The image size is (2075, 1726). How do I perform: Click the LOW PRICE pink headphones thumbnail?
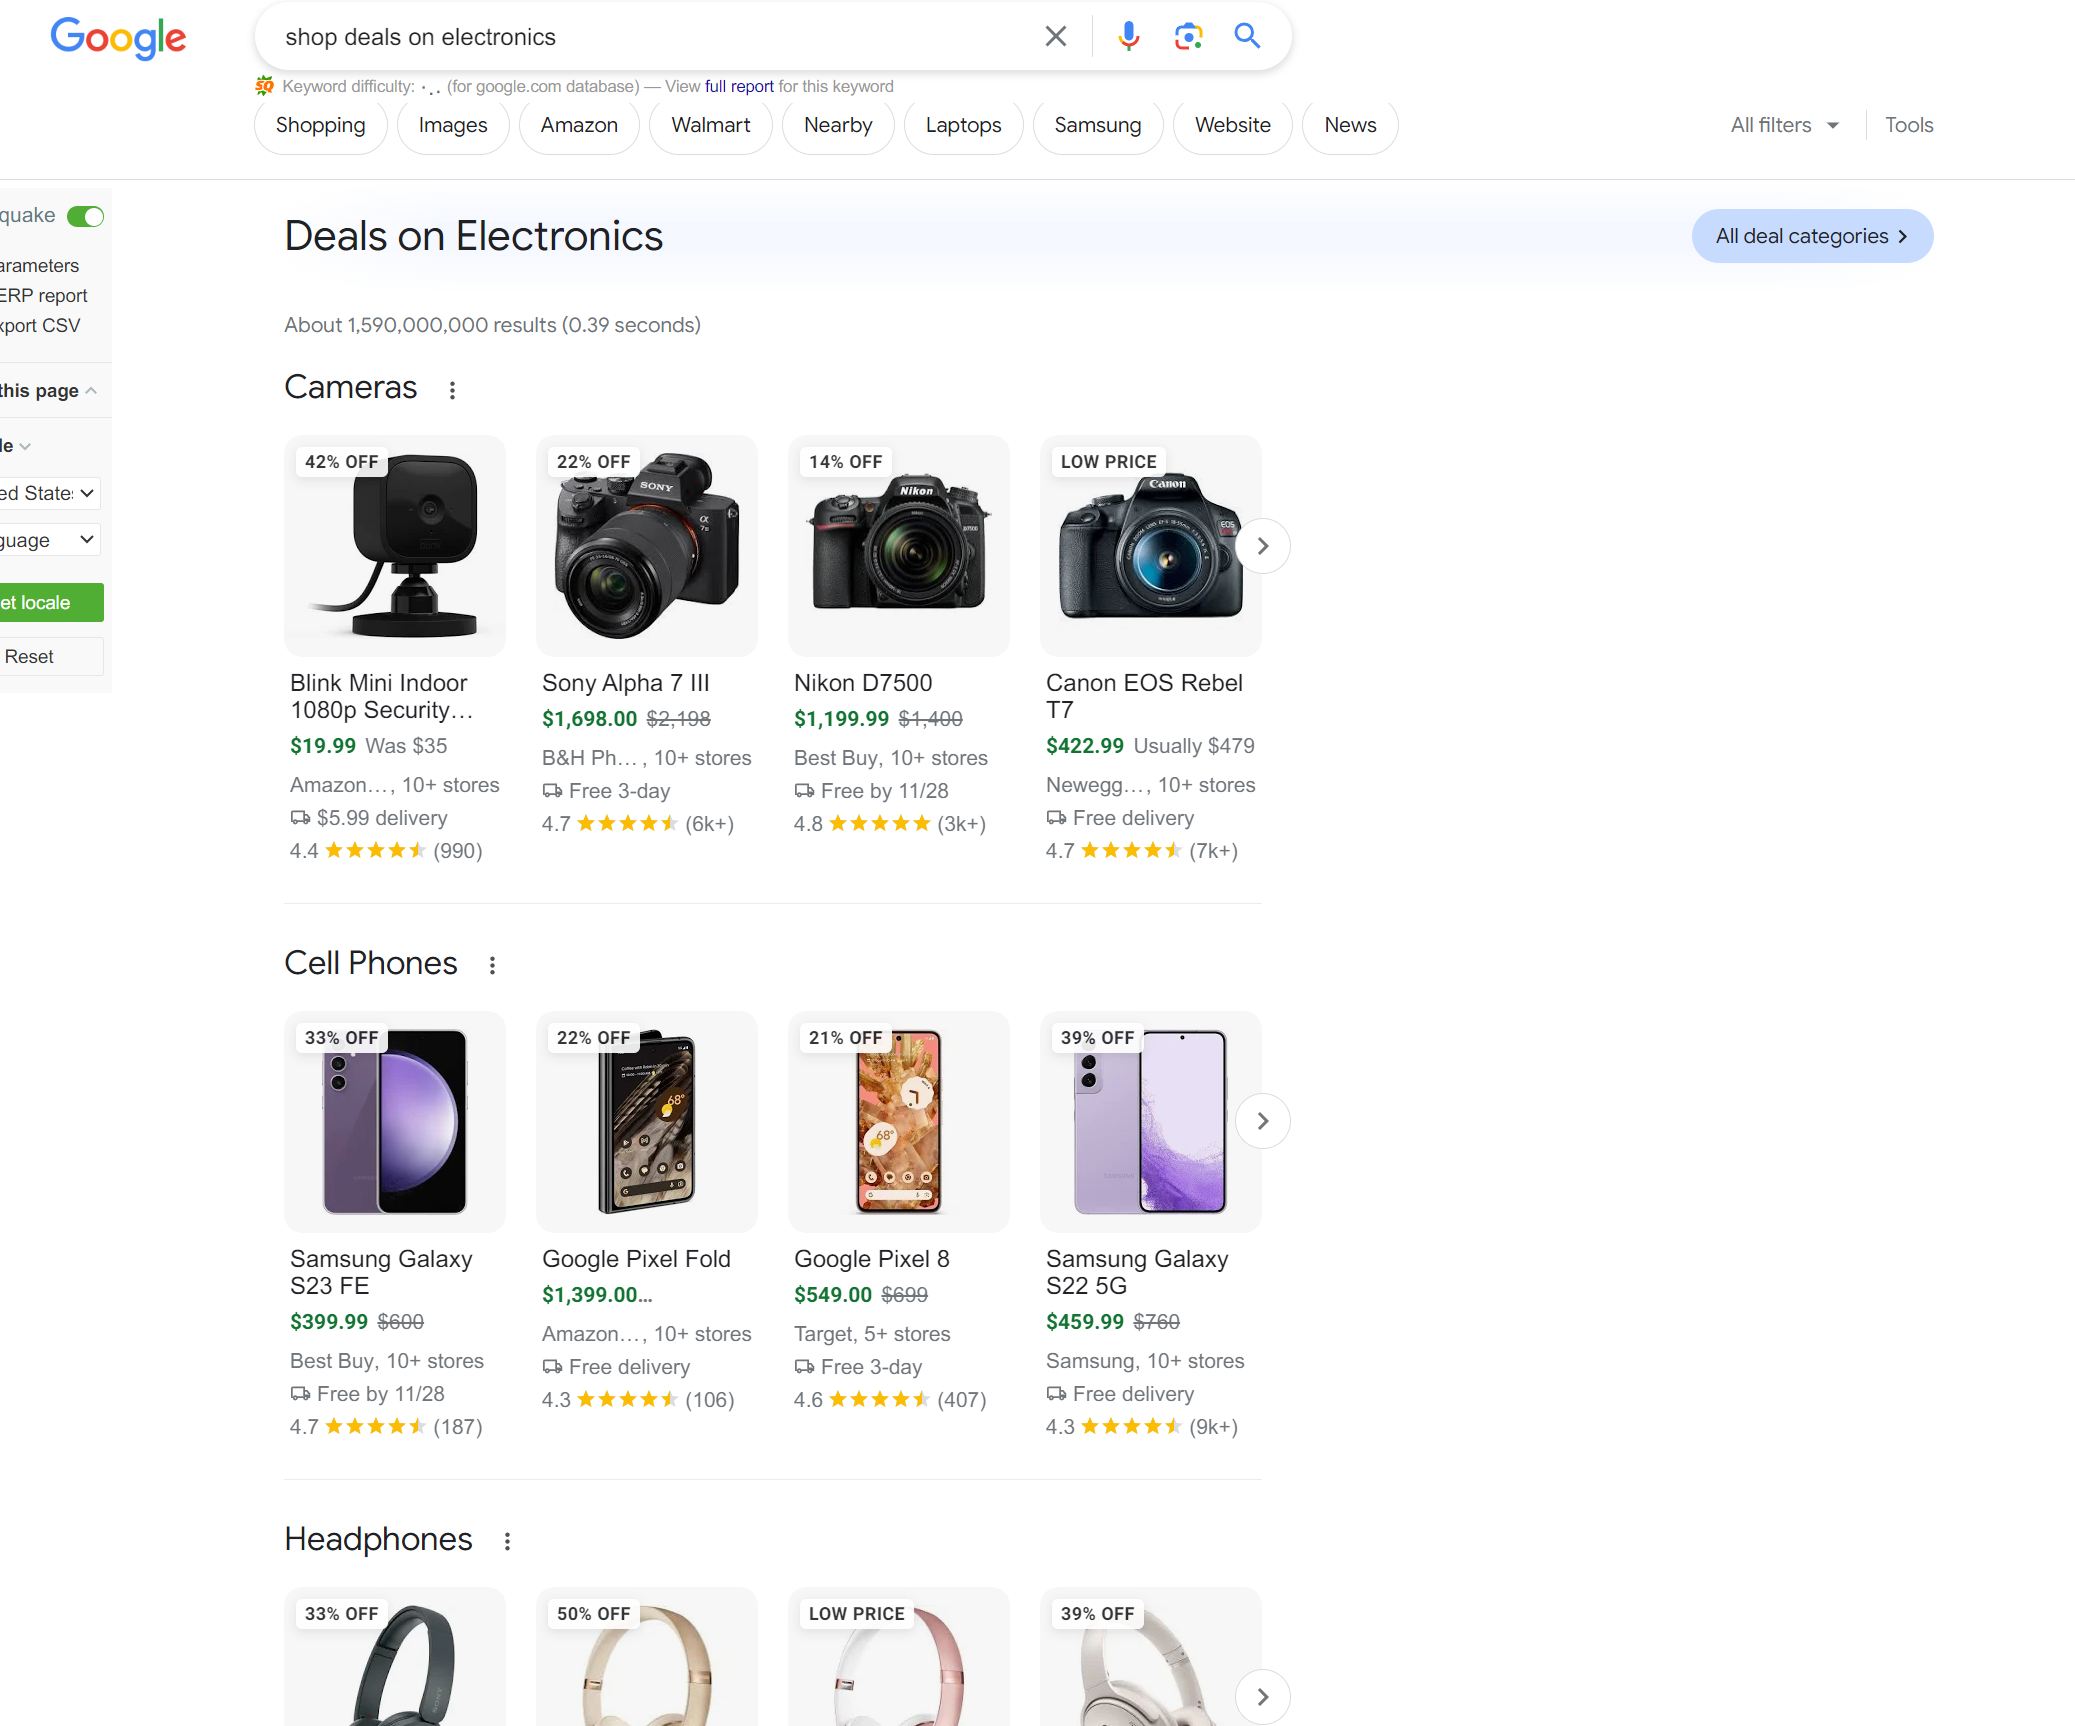pos(899,1657)
